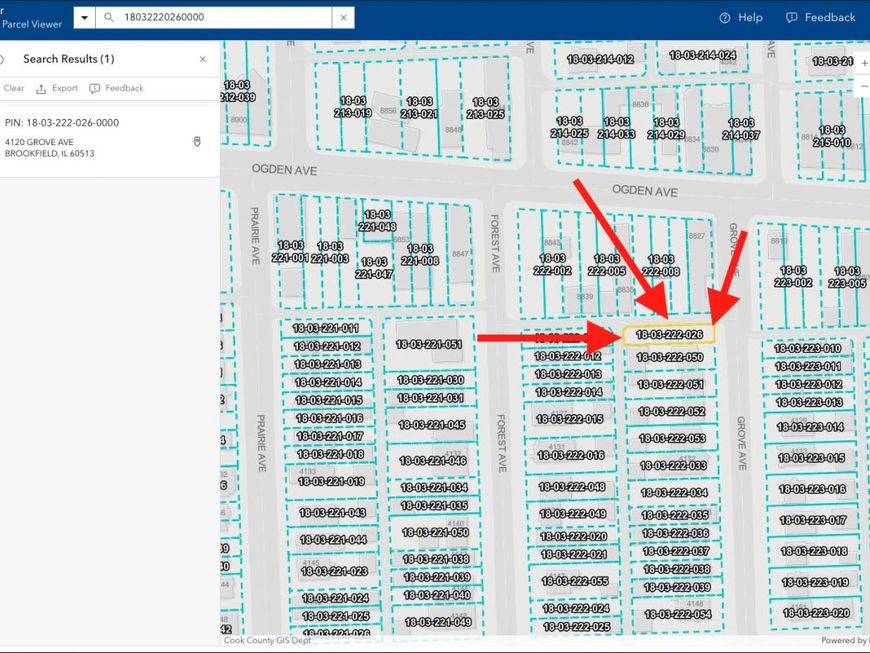
Task: Click highlighted parcel 18-03-222-026 on map
Action: point(669,335)
